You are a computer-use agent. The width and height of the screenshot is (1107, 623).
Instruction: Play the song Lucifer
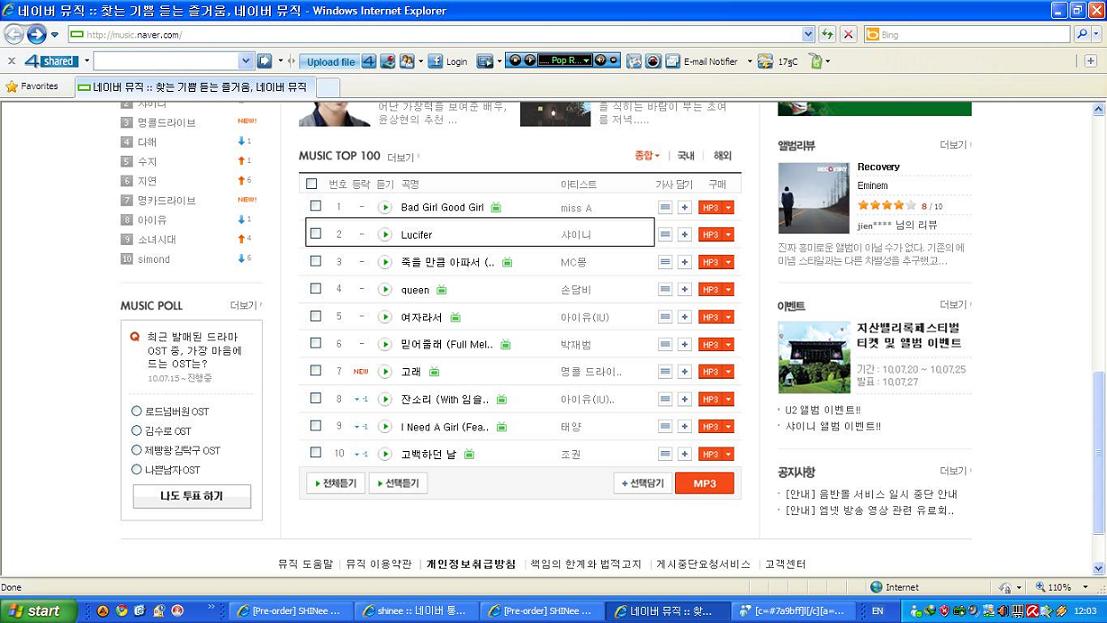[385, 235]
